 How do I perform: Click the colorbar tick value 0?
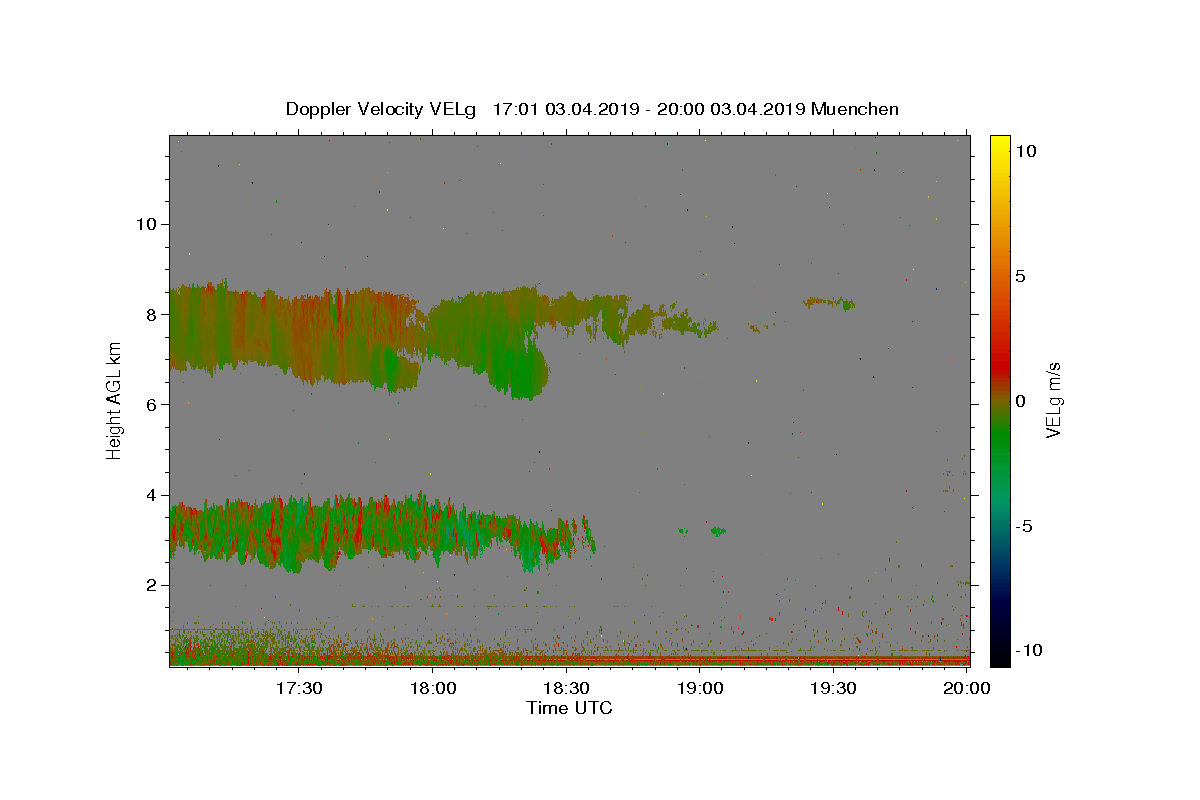point(1021,401)
